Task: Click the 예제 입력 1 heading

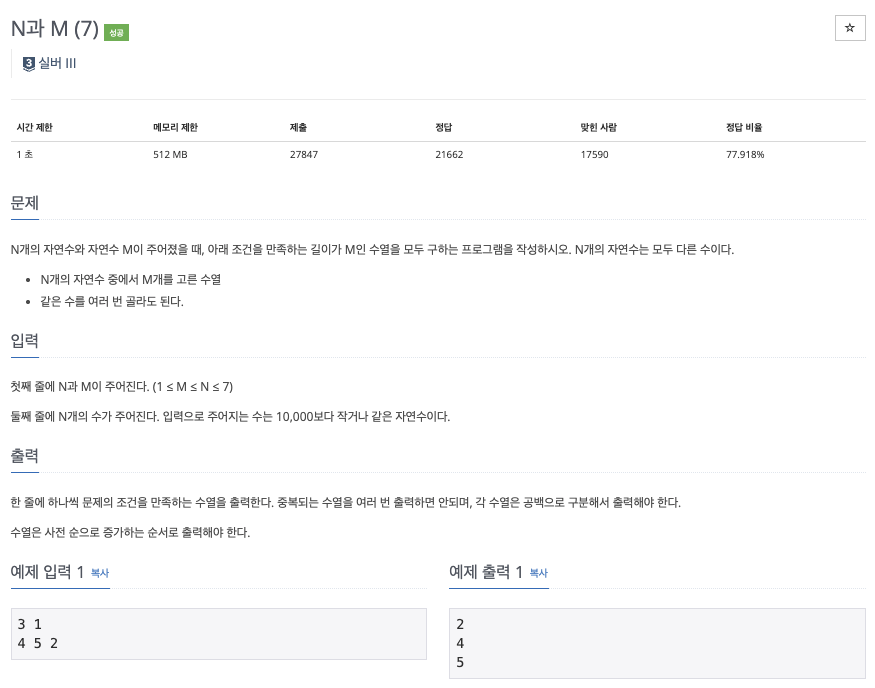Action: (47, 572)
